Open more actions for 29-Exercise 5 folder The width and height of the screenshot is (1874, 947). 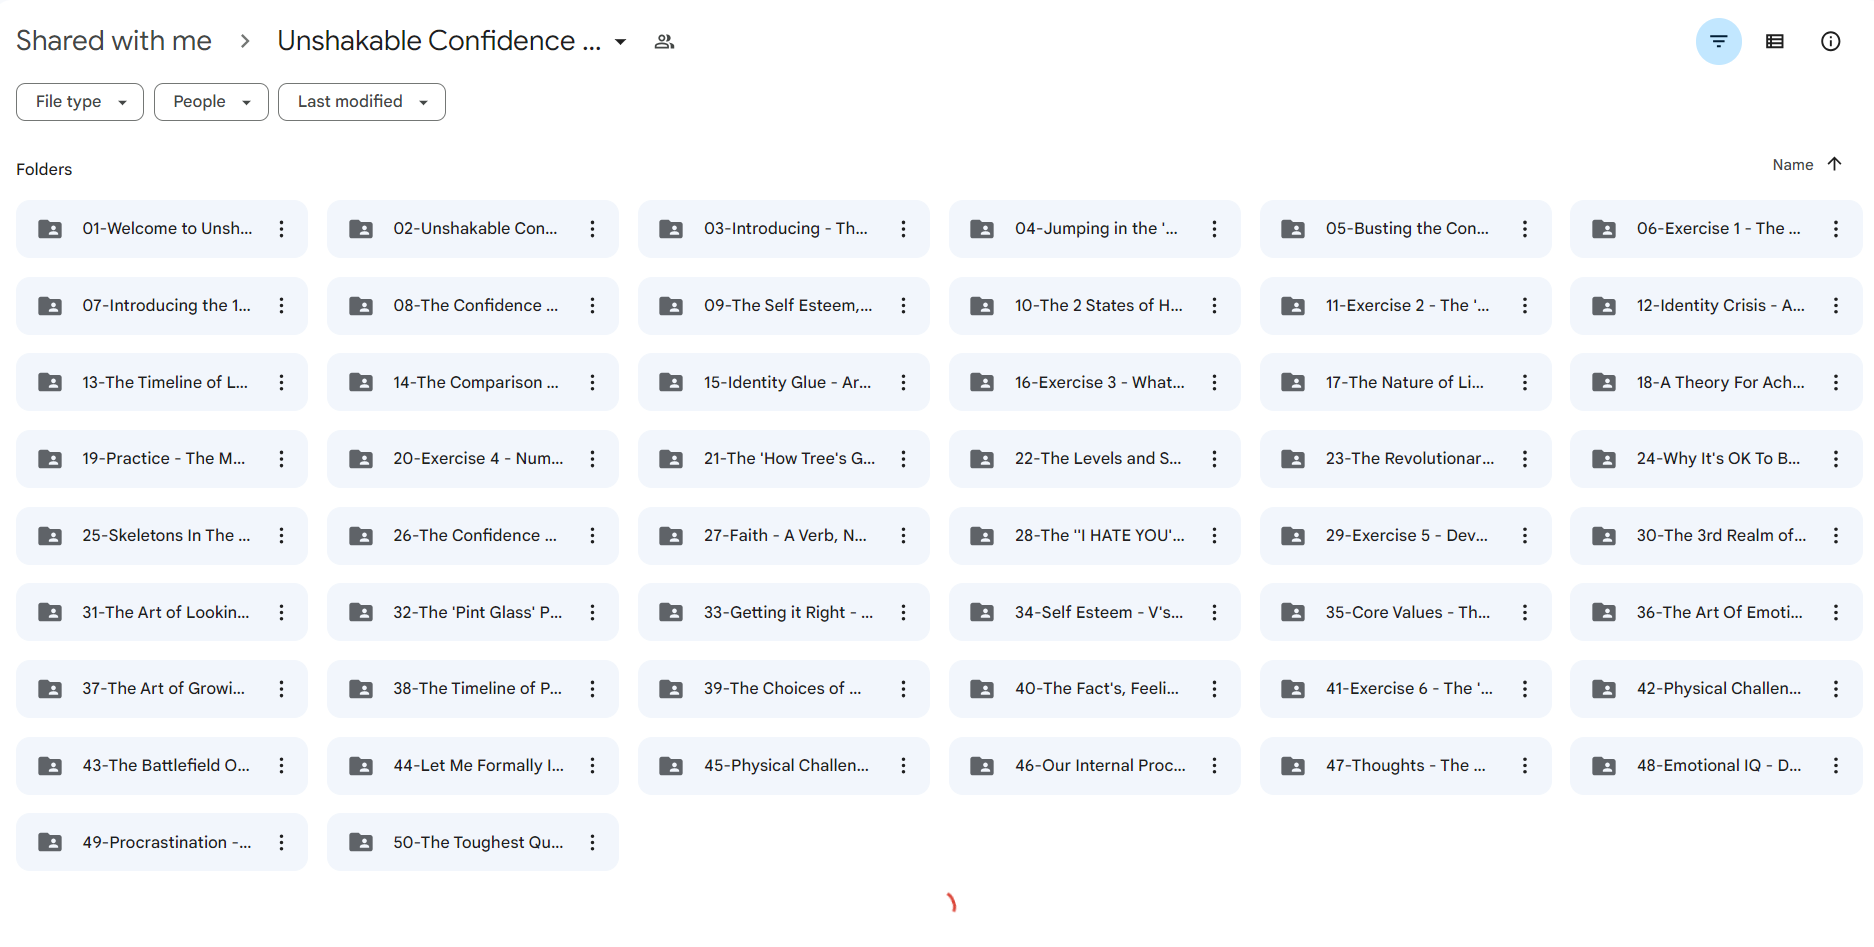click(1525, 536)
